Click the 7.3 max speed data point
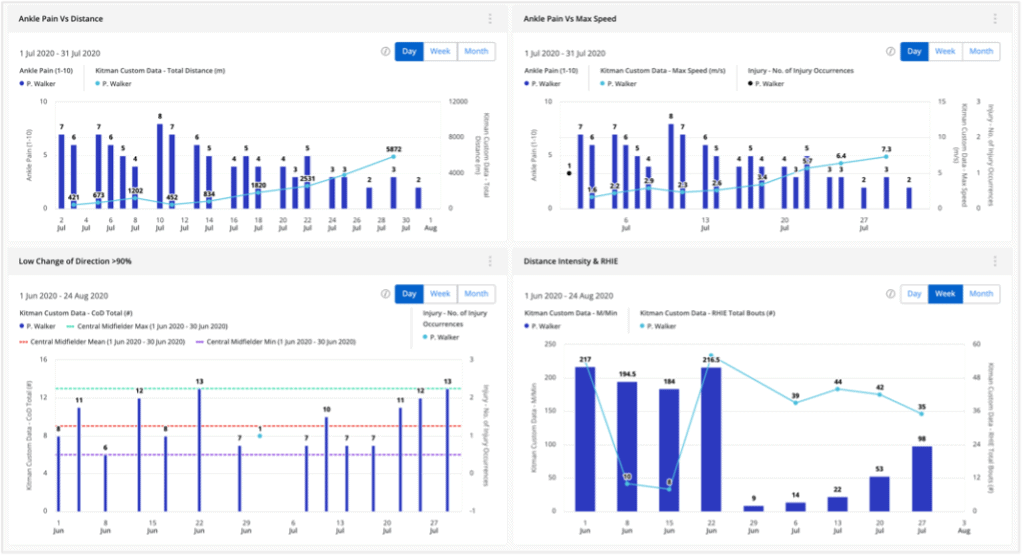Image resolution: width=1024 pixels, height=558 pixels. (886, 157)
